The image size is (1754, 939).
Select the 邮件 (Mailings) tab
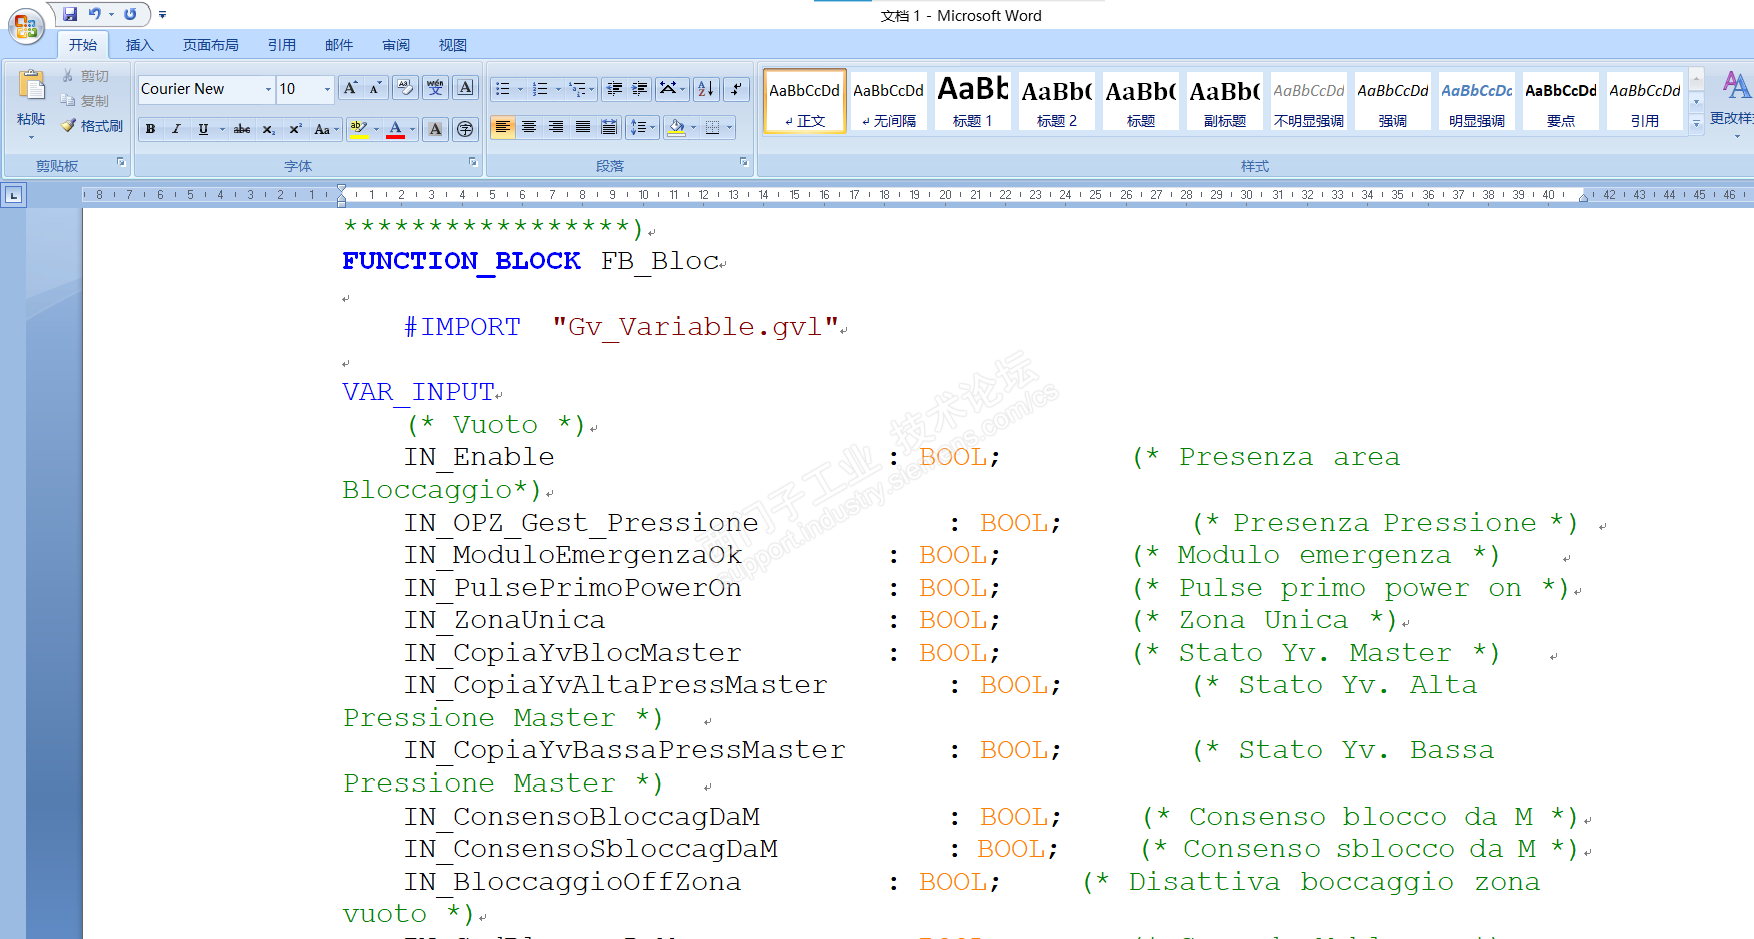point(339,45)
